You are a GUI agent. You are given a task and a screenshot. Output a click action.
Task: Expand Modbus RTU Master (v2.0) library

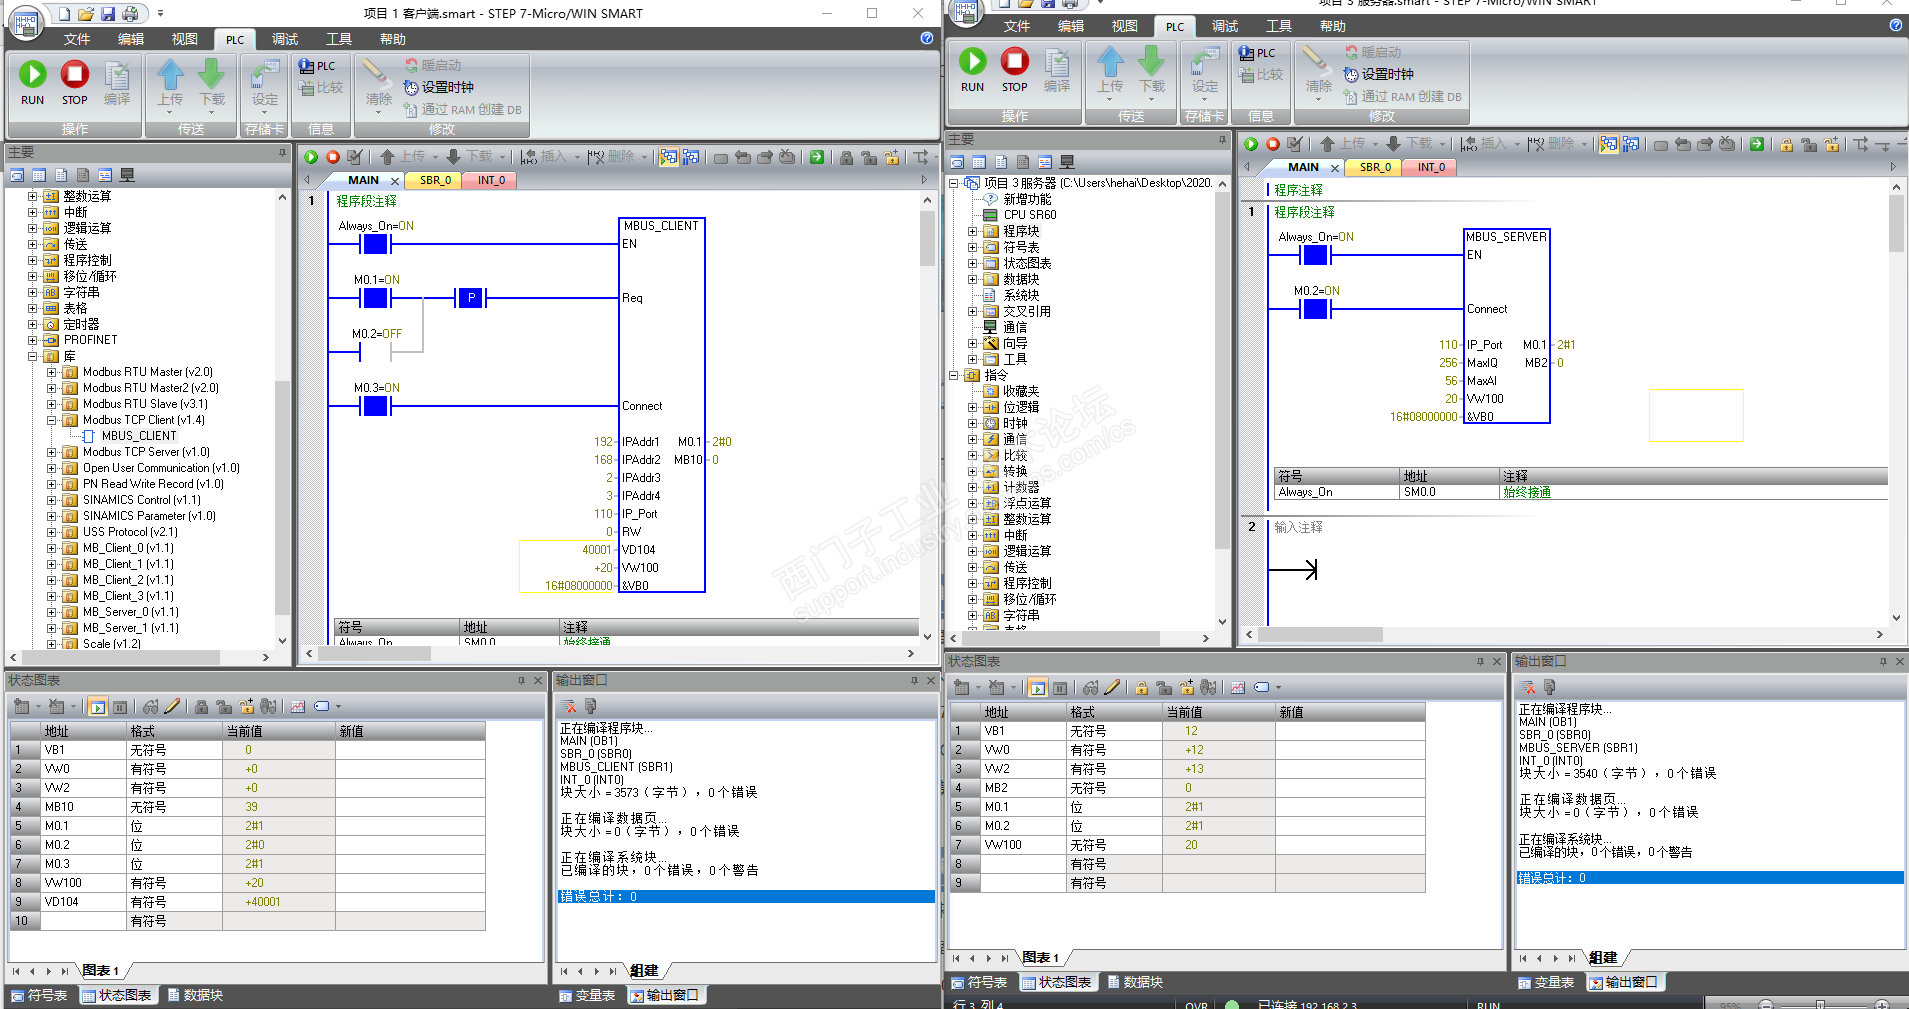pyautogui.click(x=51, y=372)
